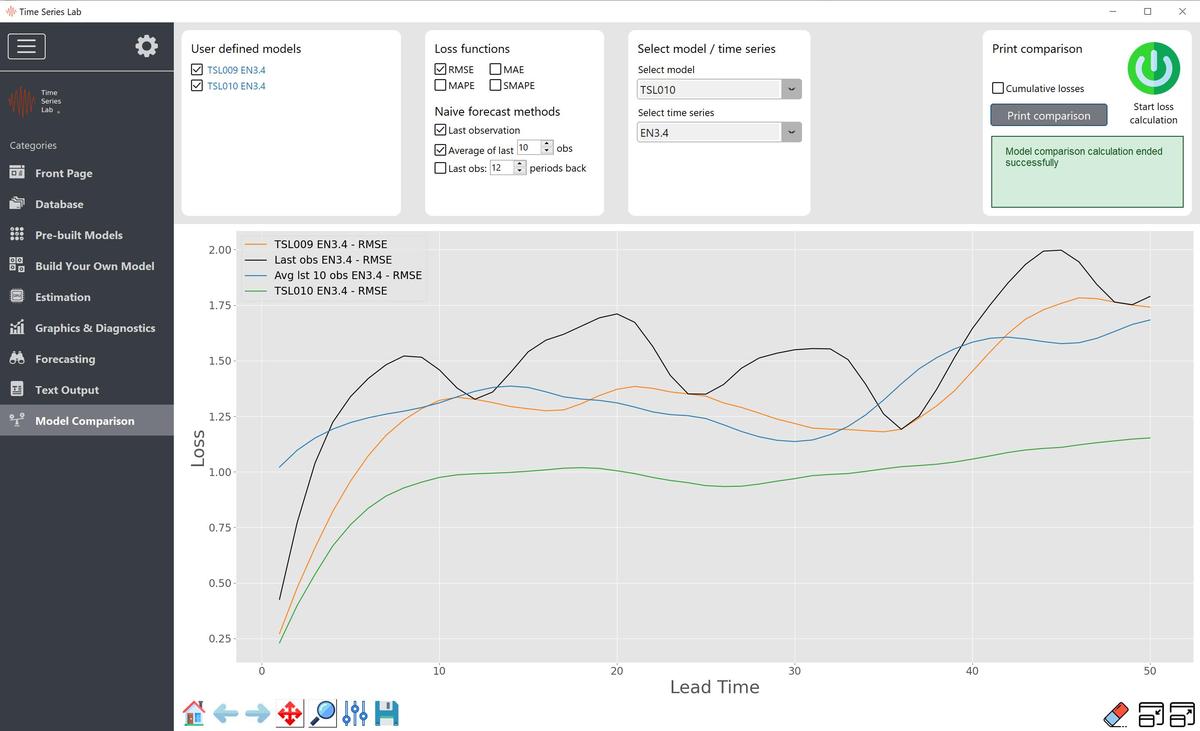Save the figure with disk icon
Image resolution: width=1200 pixels, height=731 pixels.
click(x=387, y=713)
